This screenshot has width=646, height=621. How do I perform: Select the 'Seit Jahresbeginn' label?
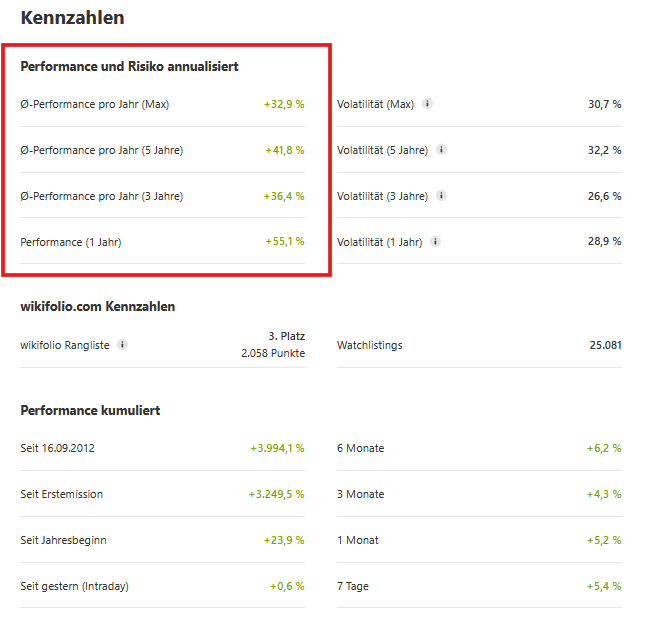[x=63, y=540]
